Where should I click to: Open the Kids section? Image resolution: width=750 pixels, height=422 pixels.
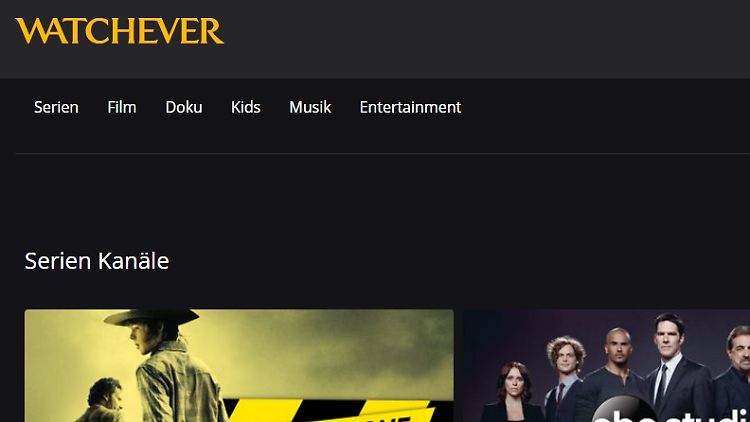pos(245,107)
